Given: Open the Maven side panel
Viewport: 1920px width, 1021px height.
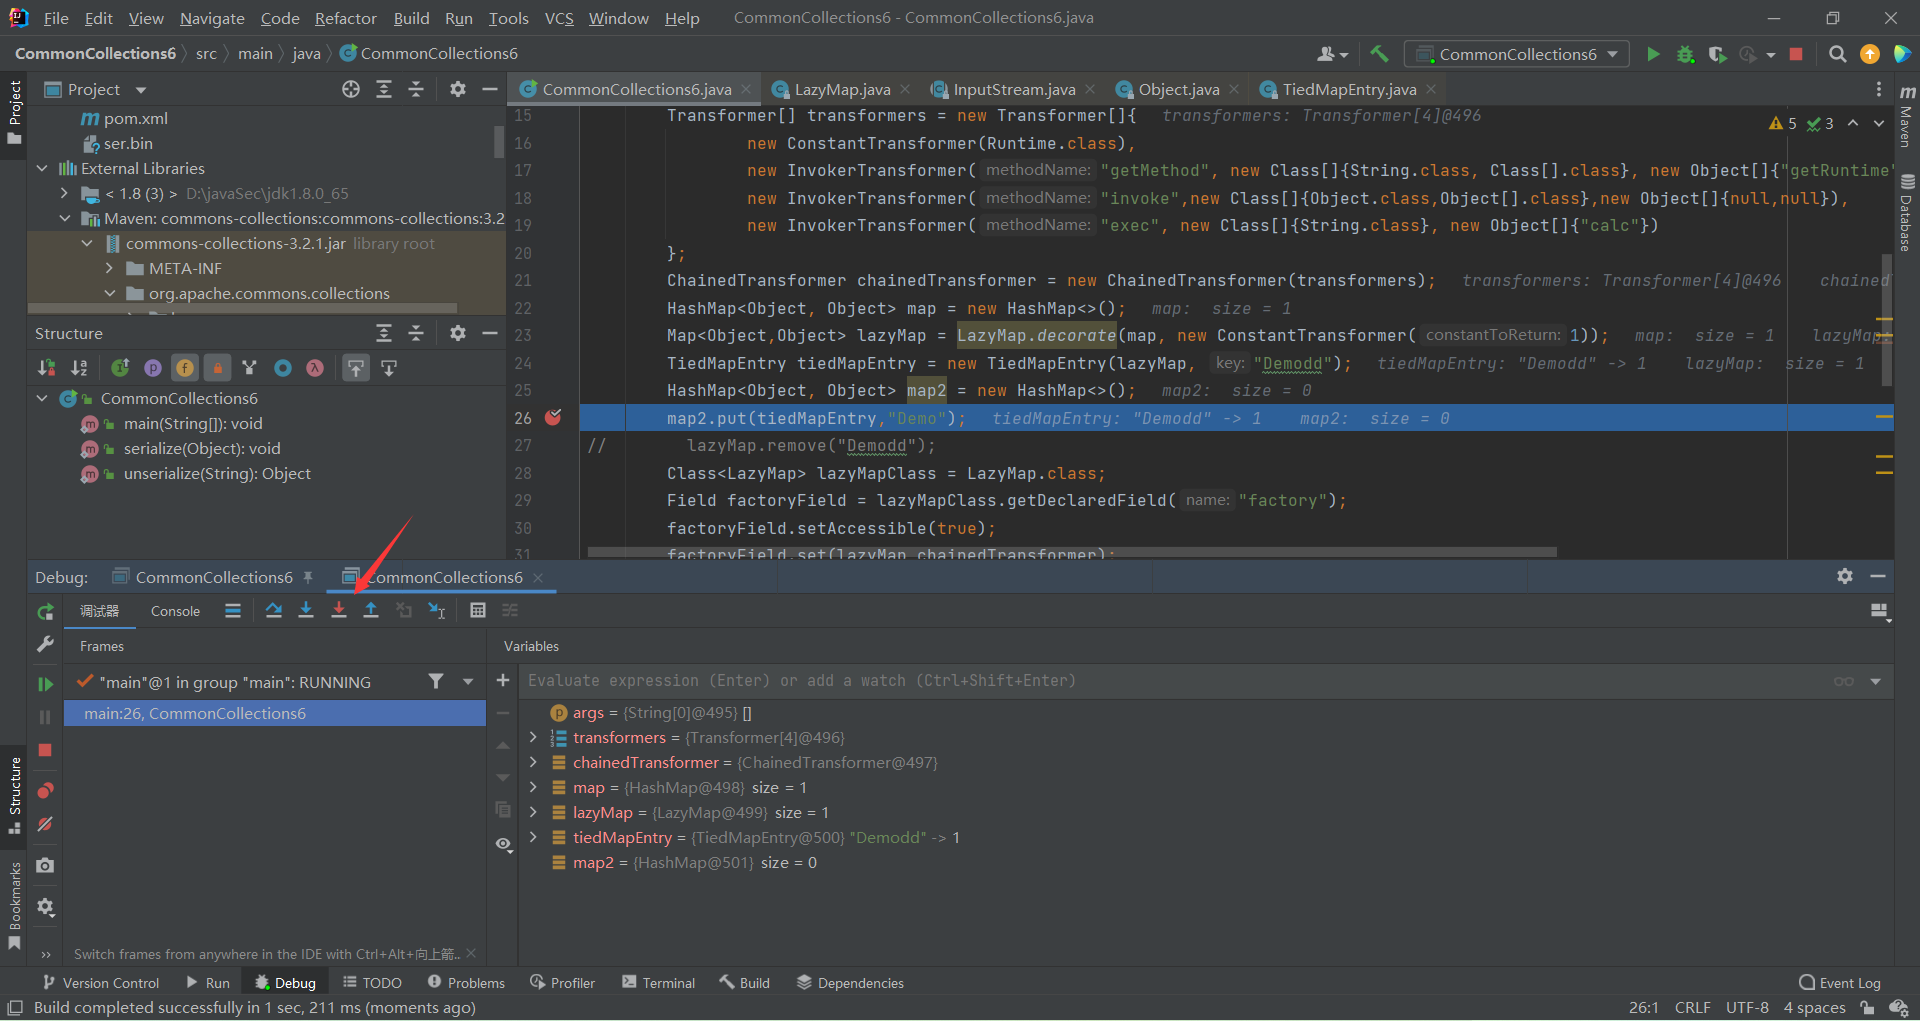Looking at the screenshot, I should [1907, 115].
